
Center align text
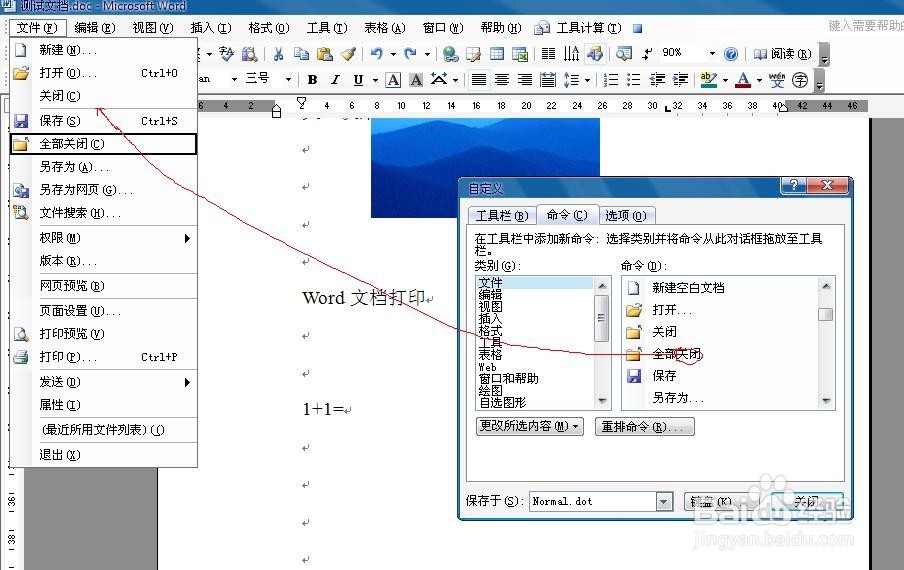tap(502, 80)
